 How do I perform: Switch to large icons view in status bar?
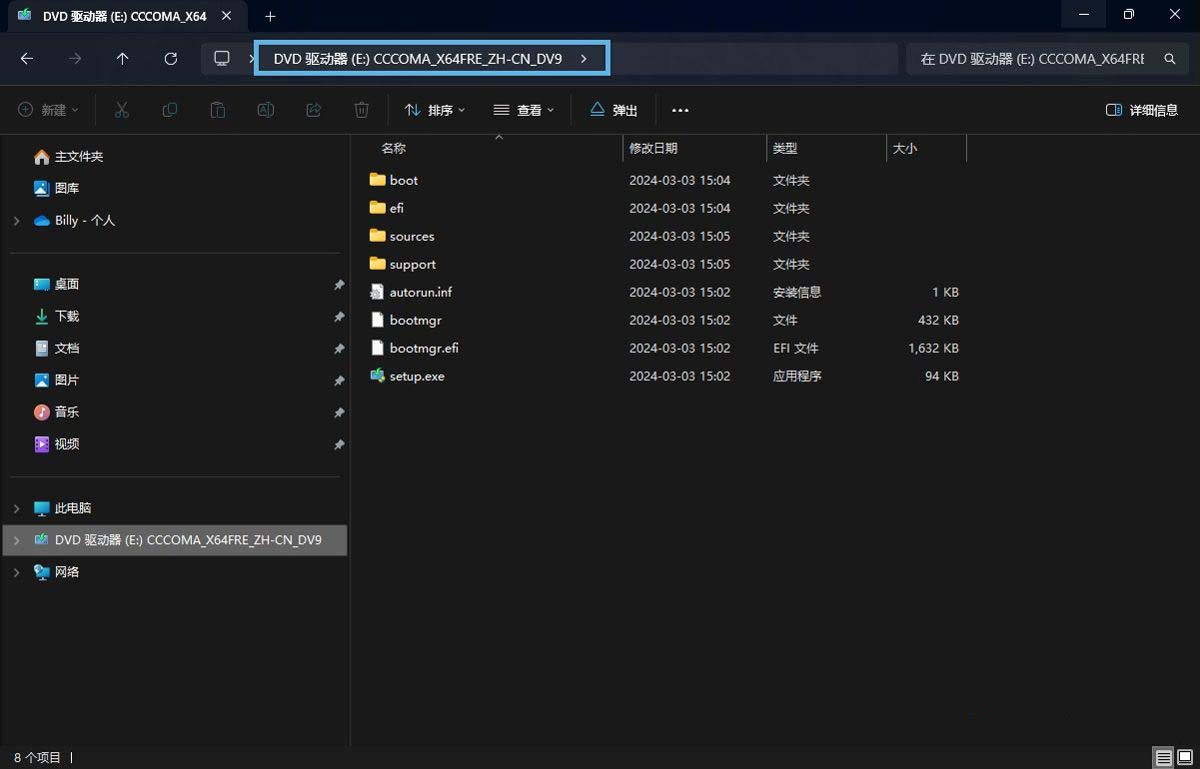pyautogui.click(x=1185, y=757)
